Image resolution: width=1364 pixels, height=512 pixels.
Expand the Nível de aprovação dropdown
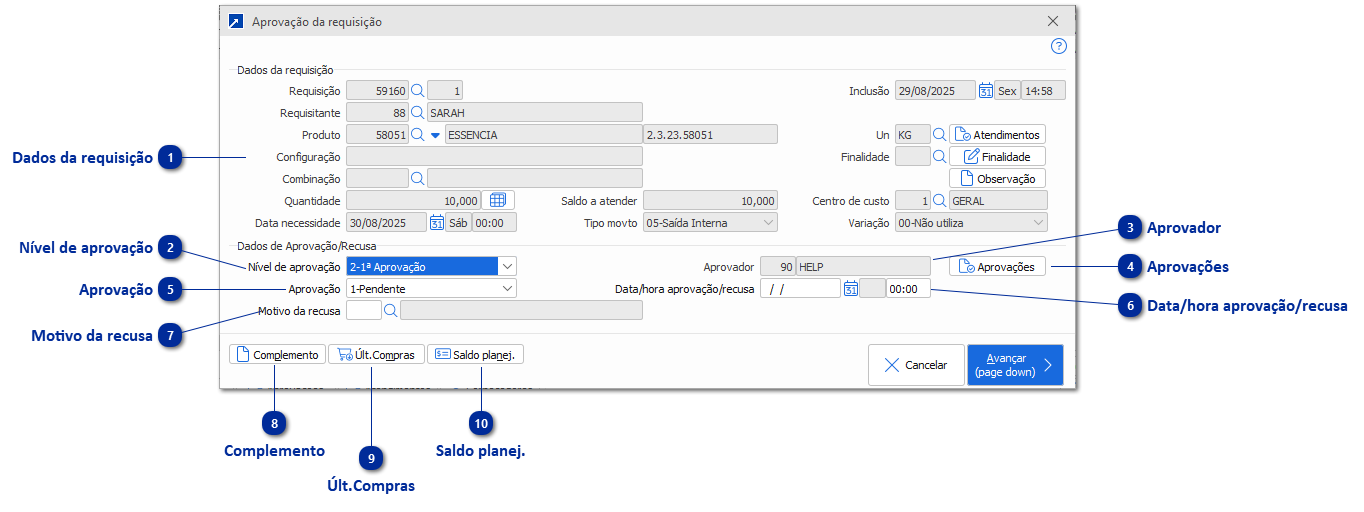point(507,267)
